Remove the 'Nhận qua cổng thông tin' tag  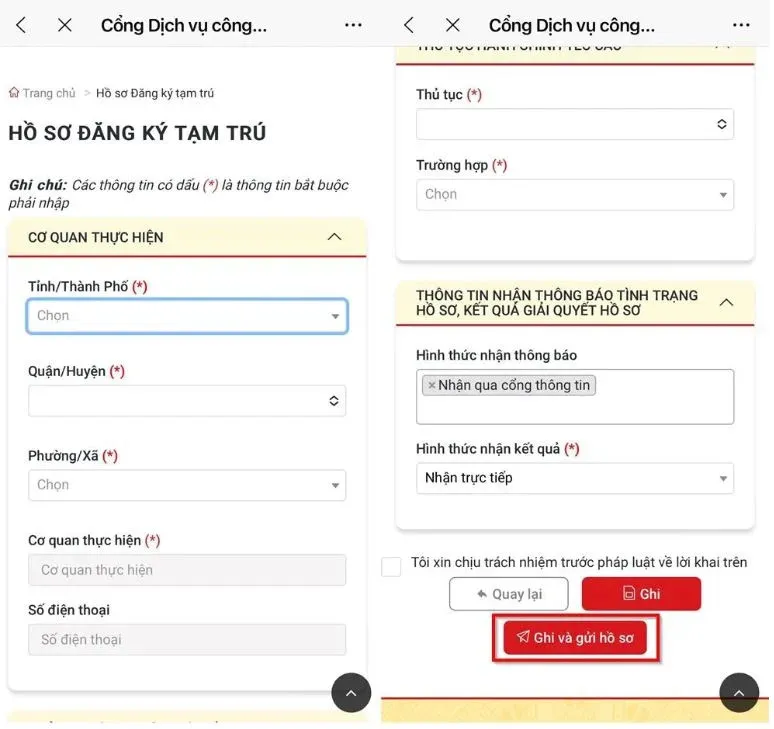(431, 385)
